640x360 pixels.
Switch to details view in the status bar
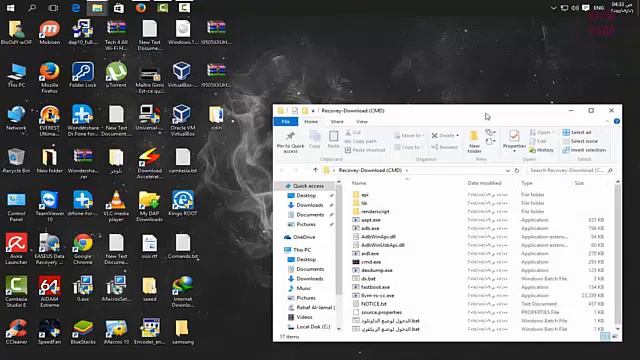605,336
